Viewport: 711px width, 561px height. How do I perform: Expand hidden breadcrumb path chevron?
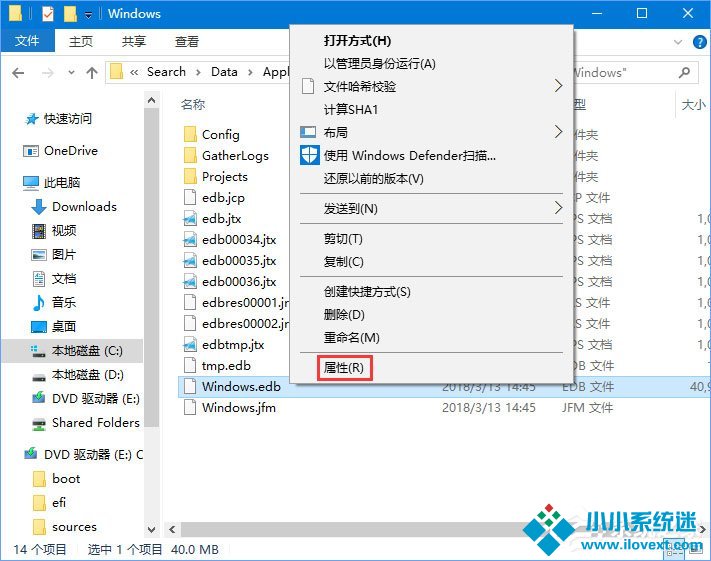click(x=134, y=72)
